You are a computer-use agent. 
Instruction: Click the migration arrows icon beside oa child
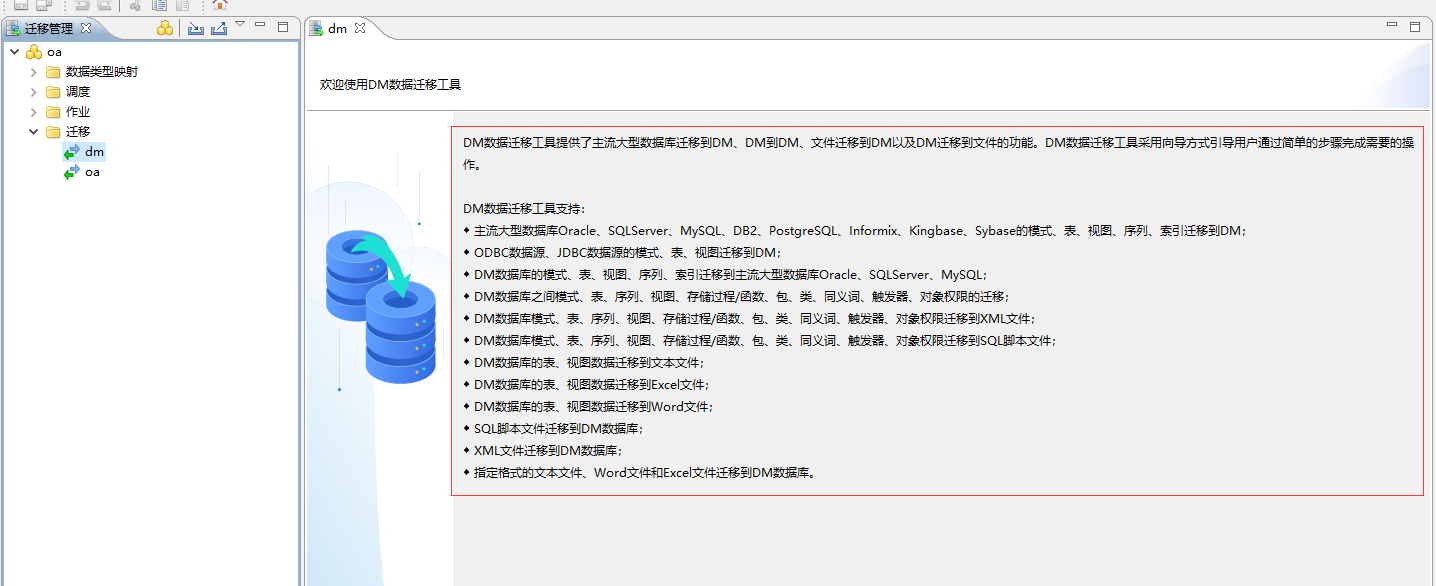[x=71, y=172]
